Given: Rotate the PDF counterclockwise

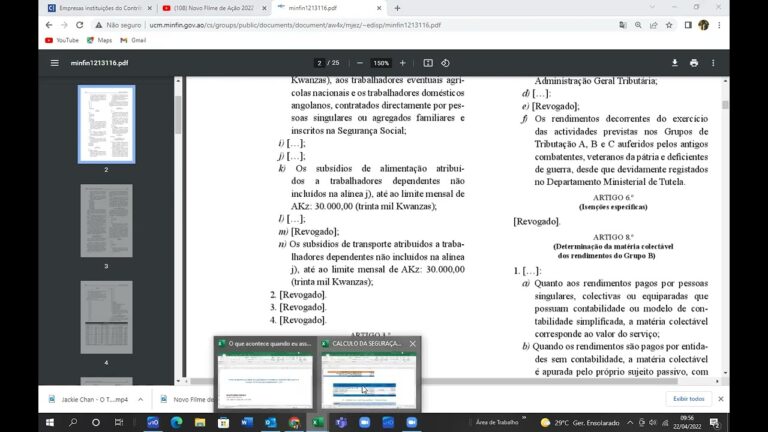Looking at the screenshot, I should [445, 63].
